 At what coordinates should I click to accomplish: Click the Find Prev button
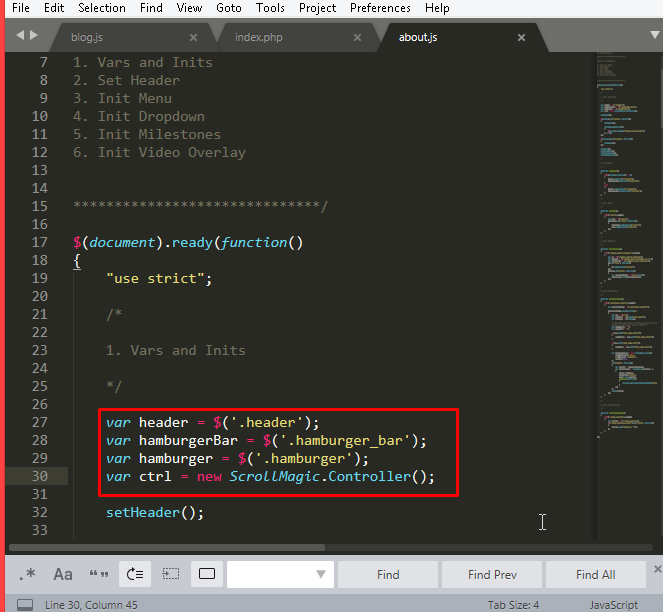tap(492, 574)
